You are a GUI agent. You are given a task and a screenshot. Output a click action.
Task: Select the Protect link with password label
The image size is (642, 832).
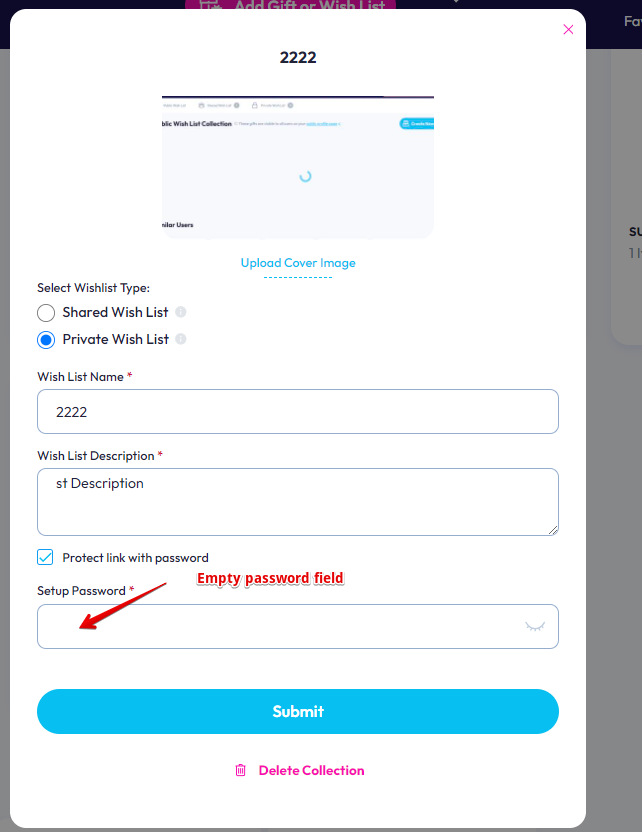point(135,558)
